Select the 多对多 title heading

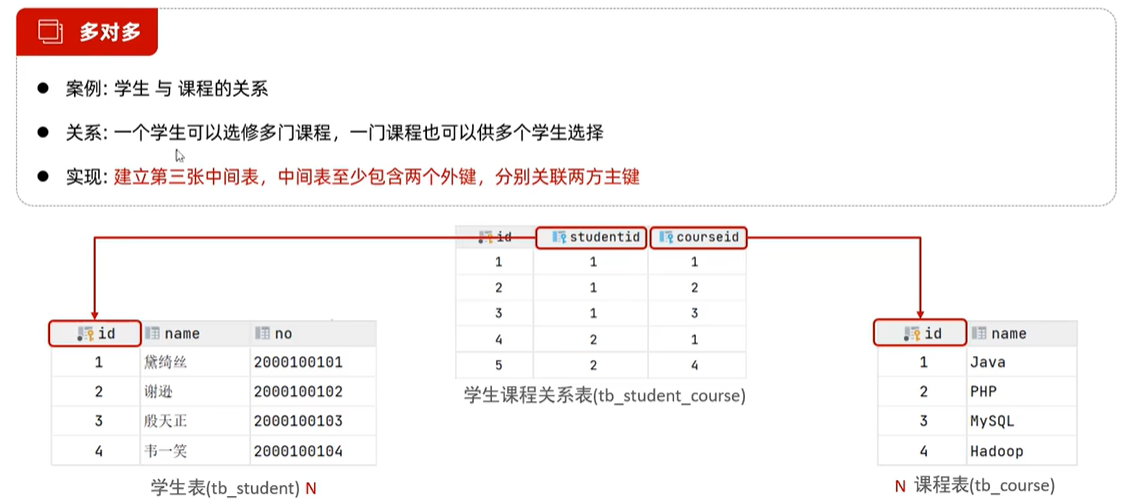pos(110,32)
